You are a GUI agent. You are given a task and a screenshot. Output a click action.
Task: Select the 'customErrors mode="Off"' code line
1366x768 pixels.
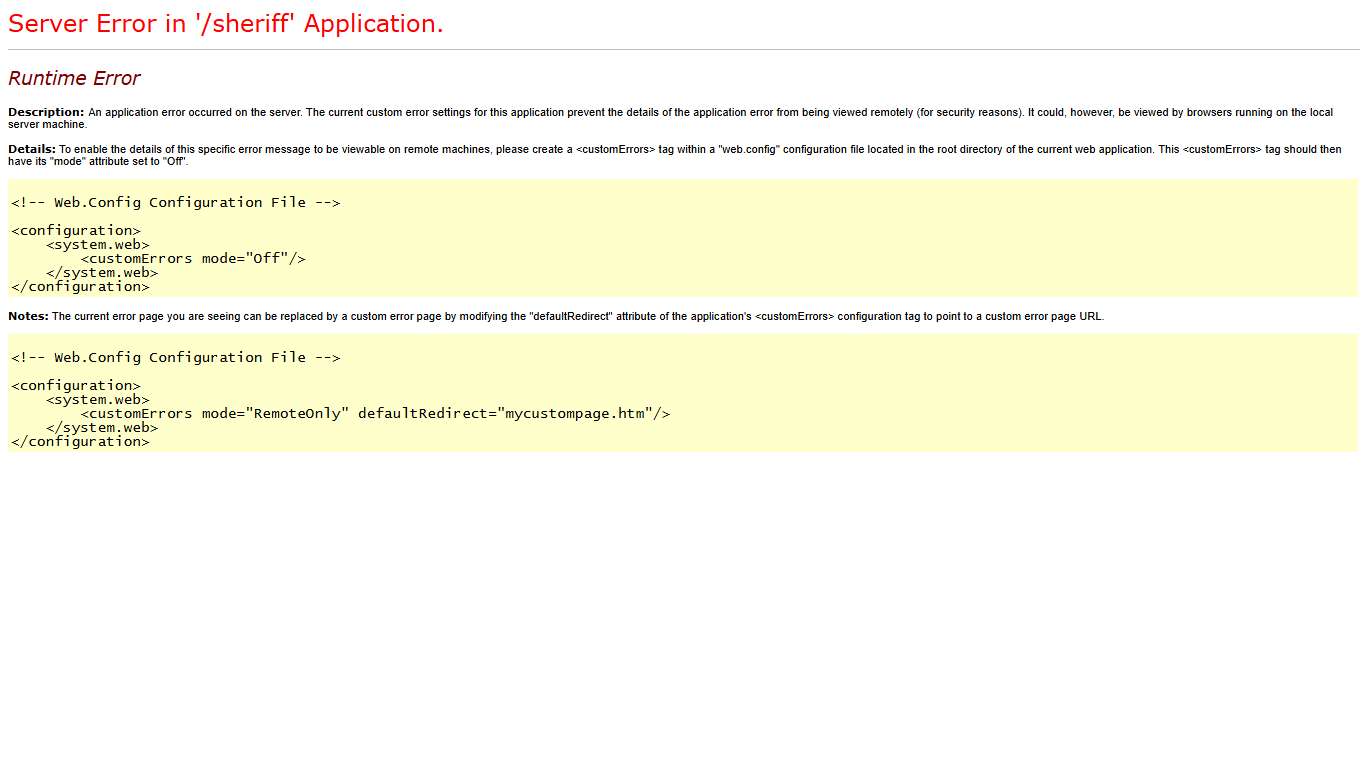194,258
